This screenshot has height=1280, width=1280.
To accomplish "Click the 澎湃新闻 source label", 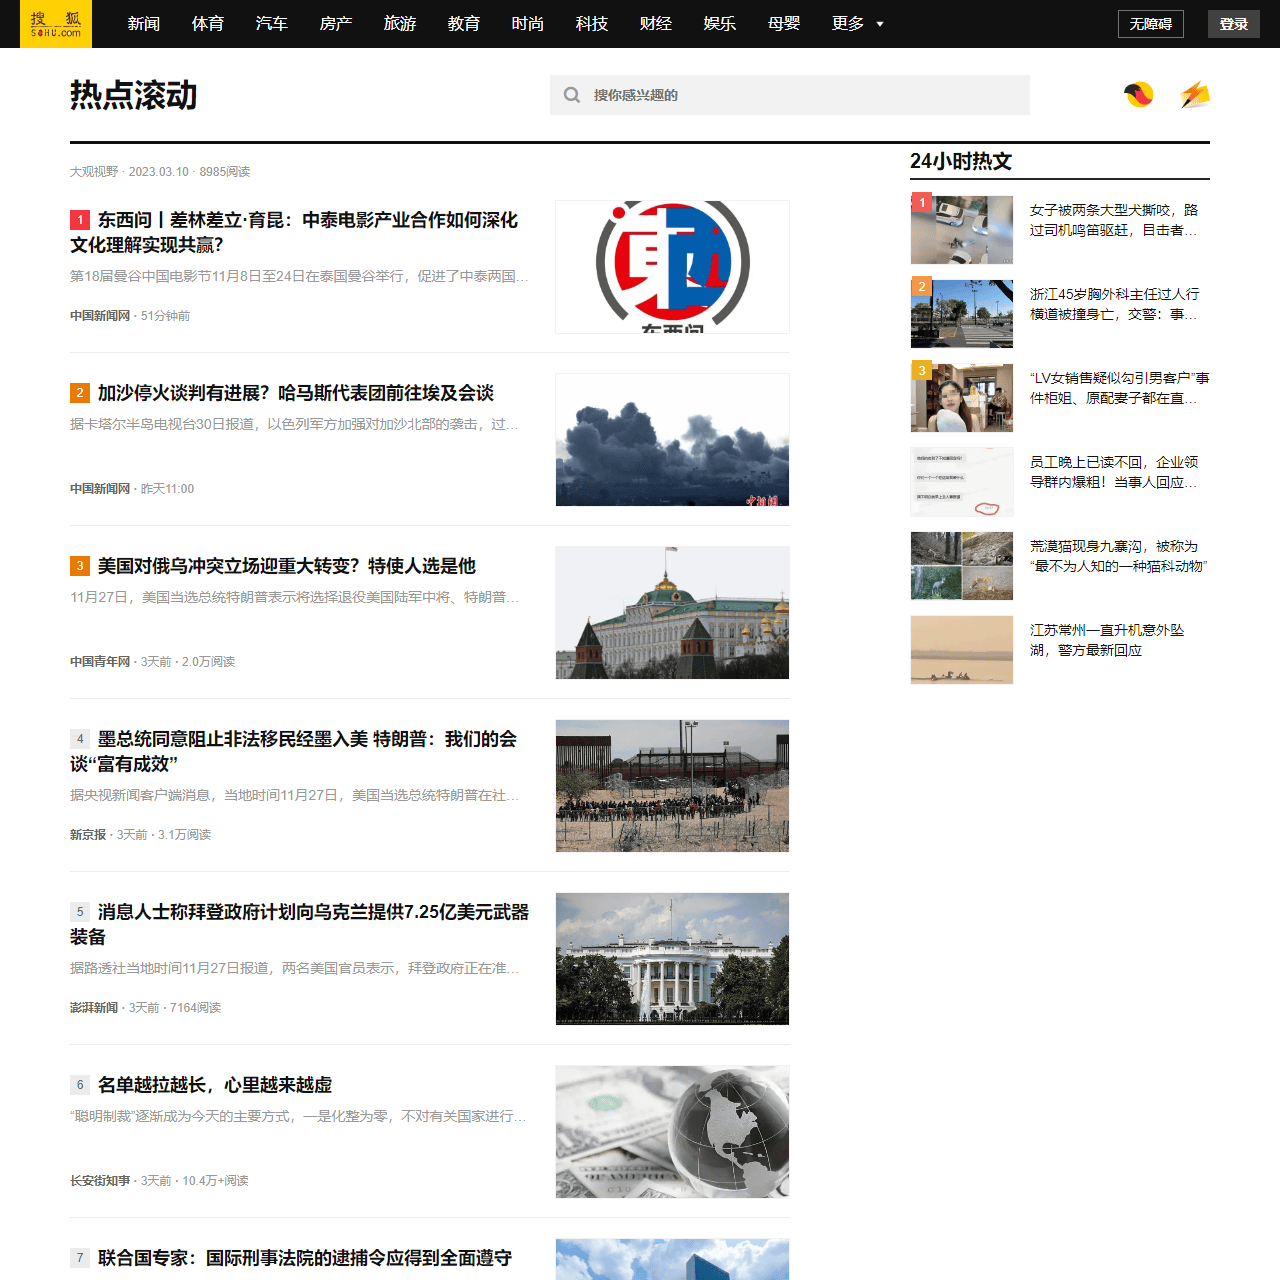I will pos(94,1008).
